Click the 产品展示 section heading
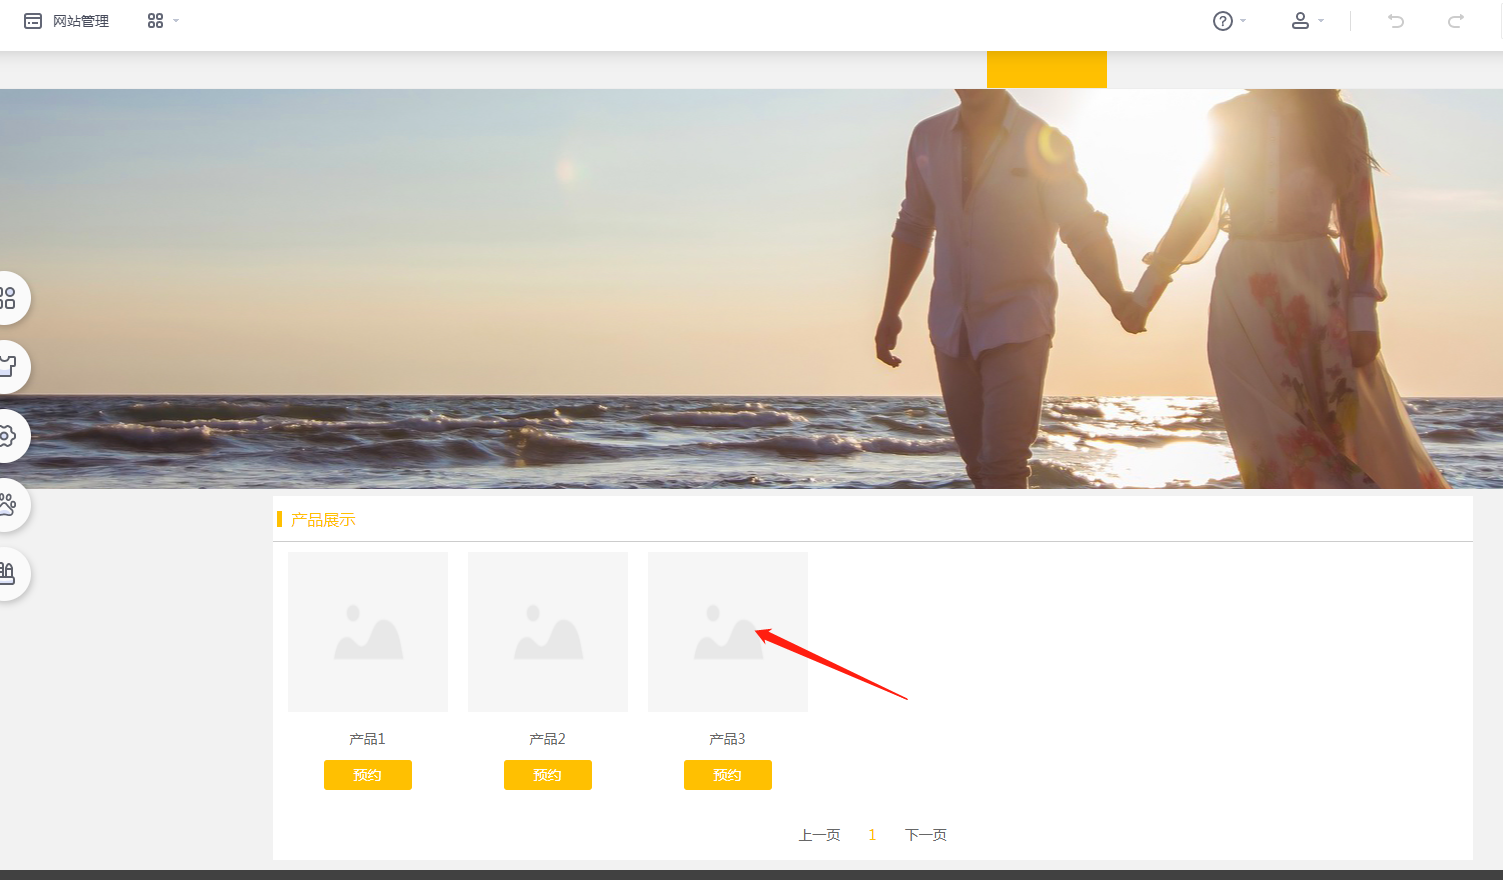Image resolution: width=1503 pixels, height=880 pixels. tap(323, 520)
